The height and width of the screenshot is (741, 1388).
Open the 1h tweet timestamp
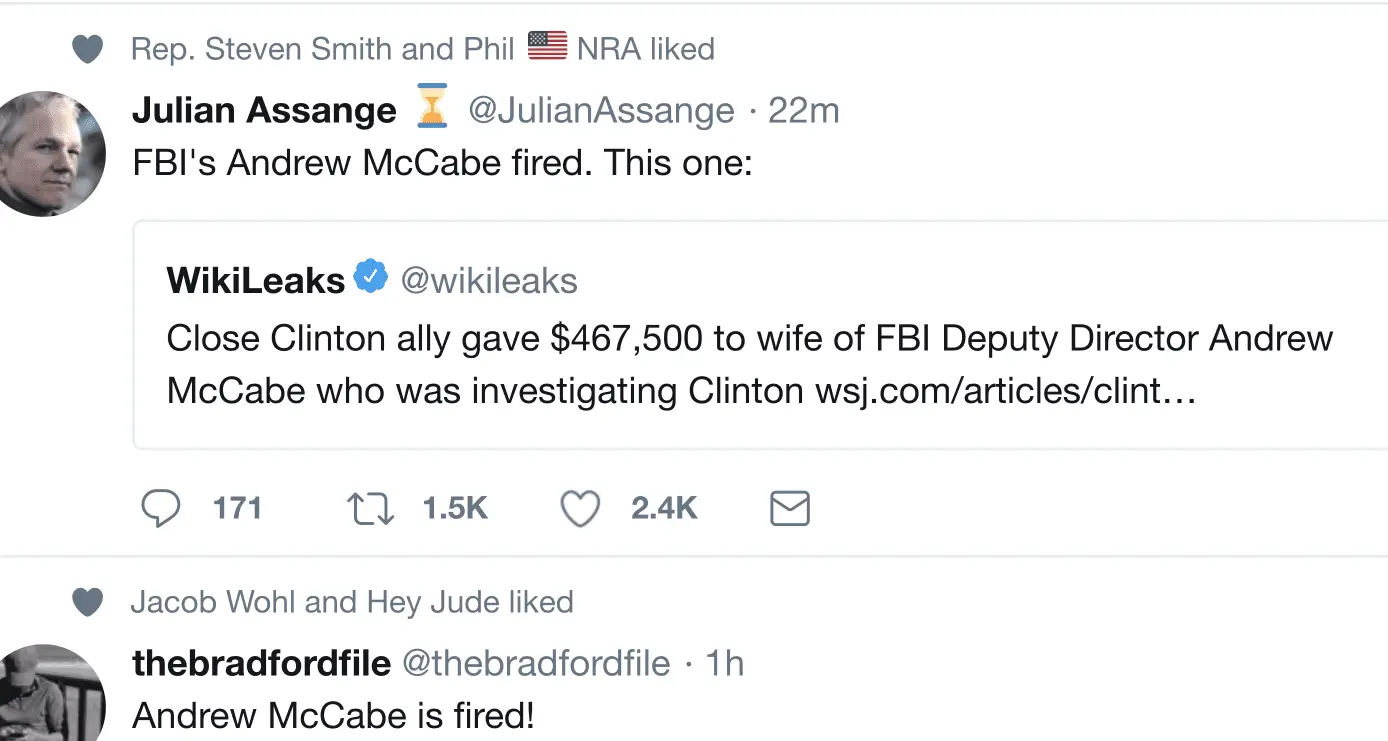[725, 663]
